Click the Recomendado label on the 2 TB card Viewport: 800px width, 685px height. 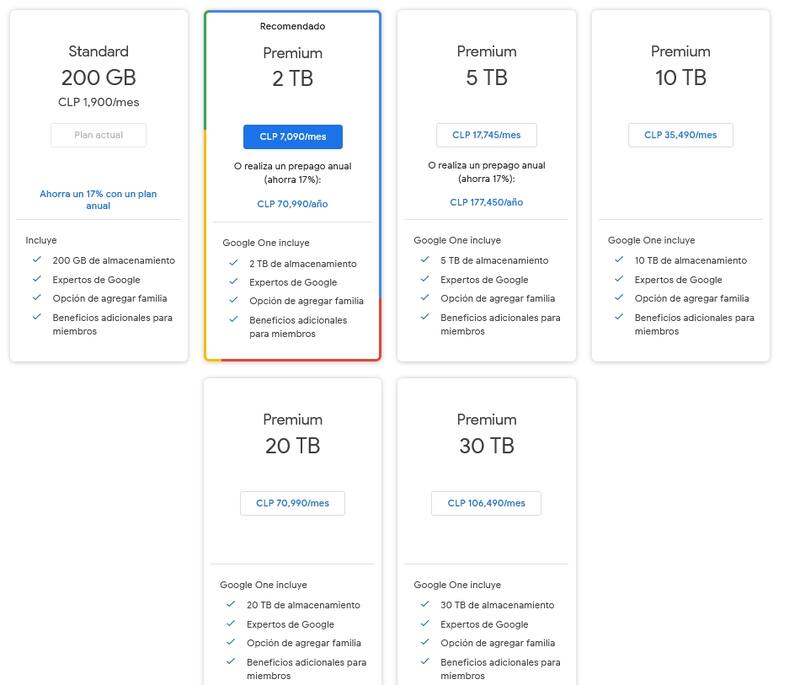pyautogui.click(x=292, y=26)
